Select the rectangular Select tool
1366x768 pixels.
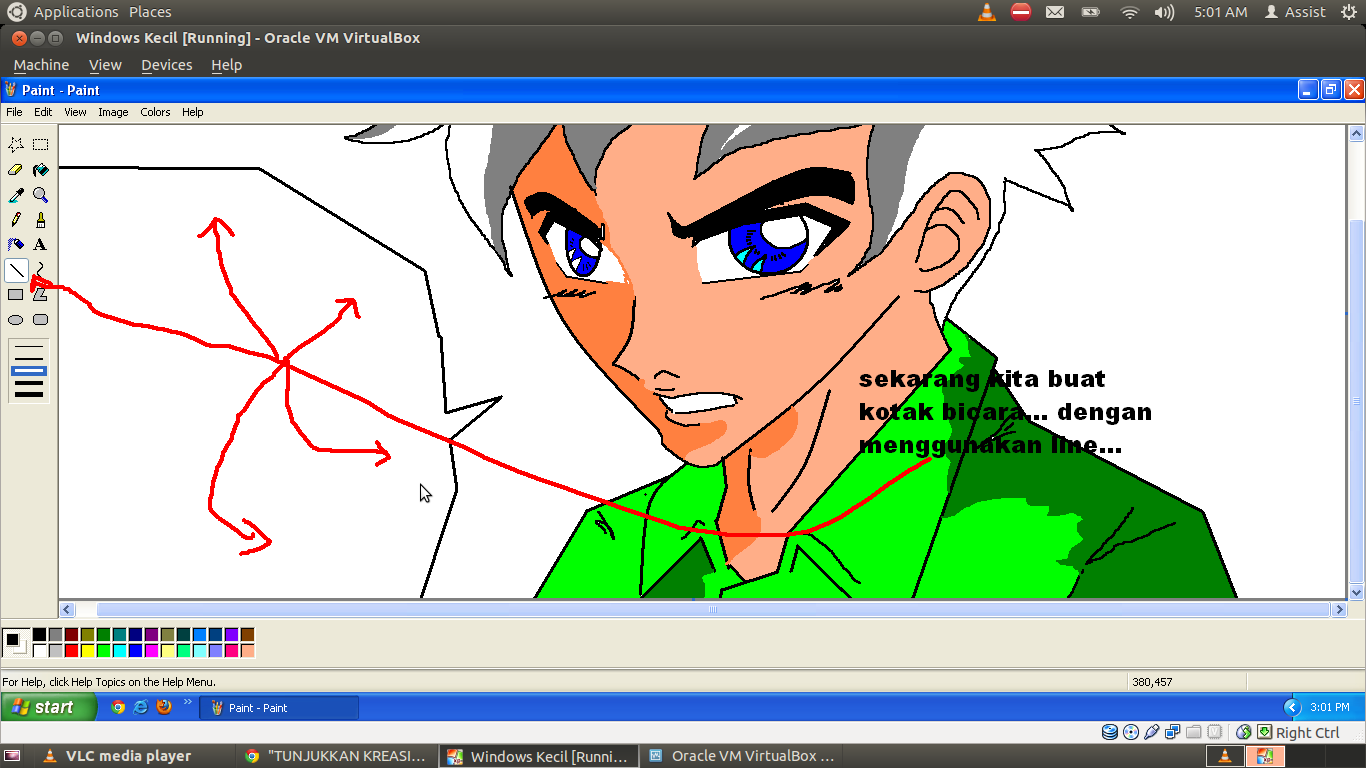click(40, 145)
